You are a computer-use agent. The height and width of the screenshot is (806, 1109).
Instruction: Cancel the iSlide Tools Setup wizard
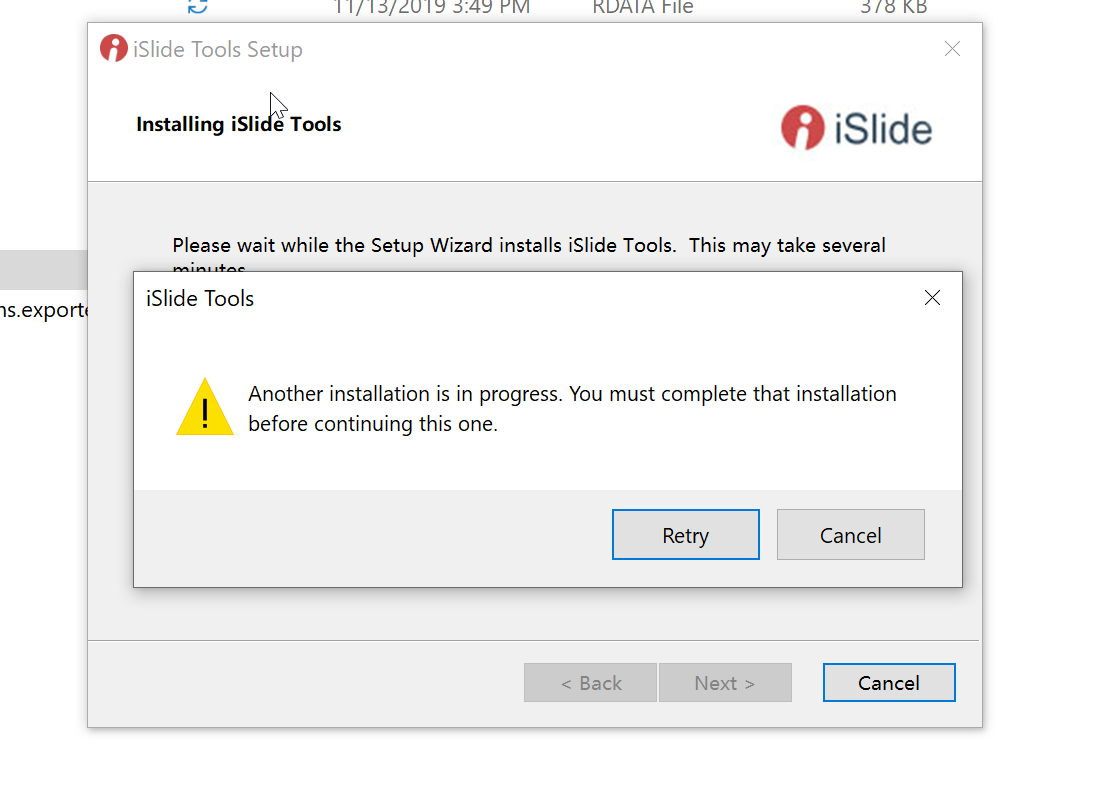[x=889, y=682]
